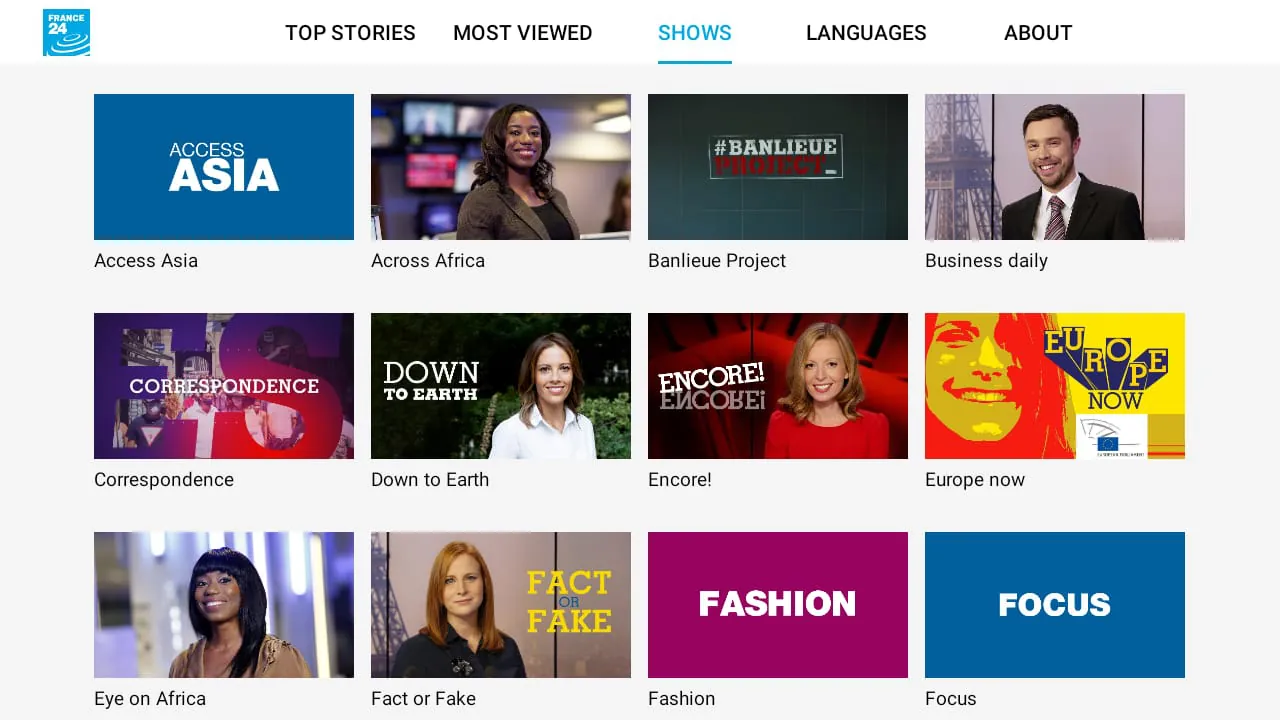Screen dimensions: 1280x720
Task: Open the ABOUT page
Action: point(1038,33)
